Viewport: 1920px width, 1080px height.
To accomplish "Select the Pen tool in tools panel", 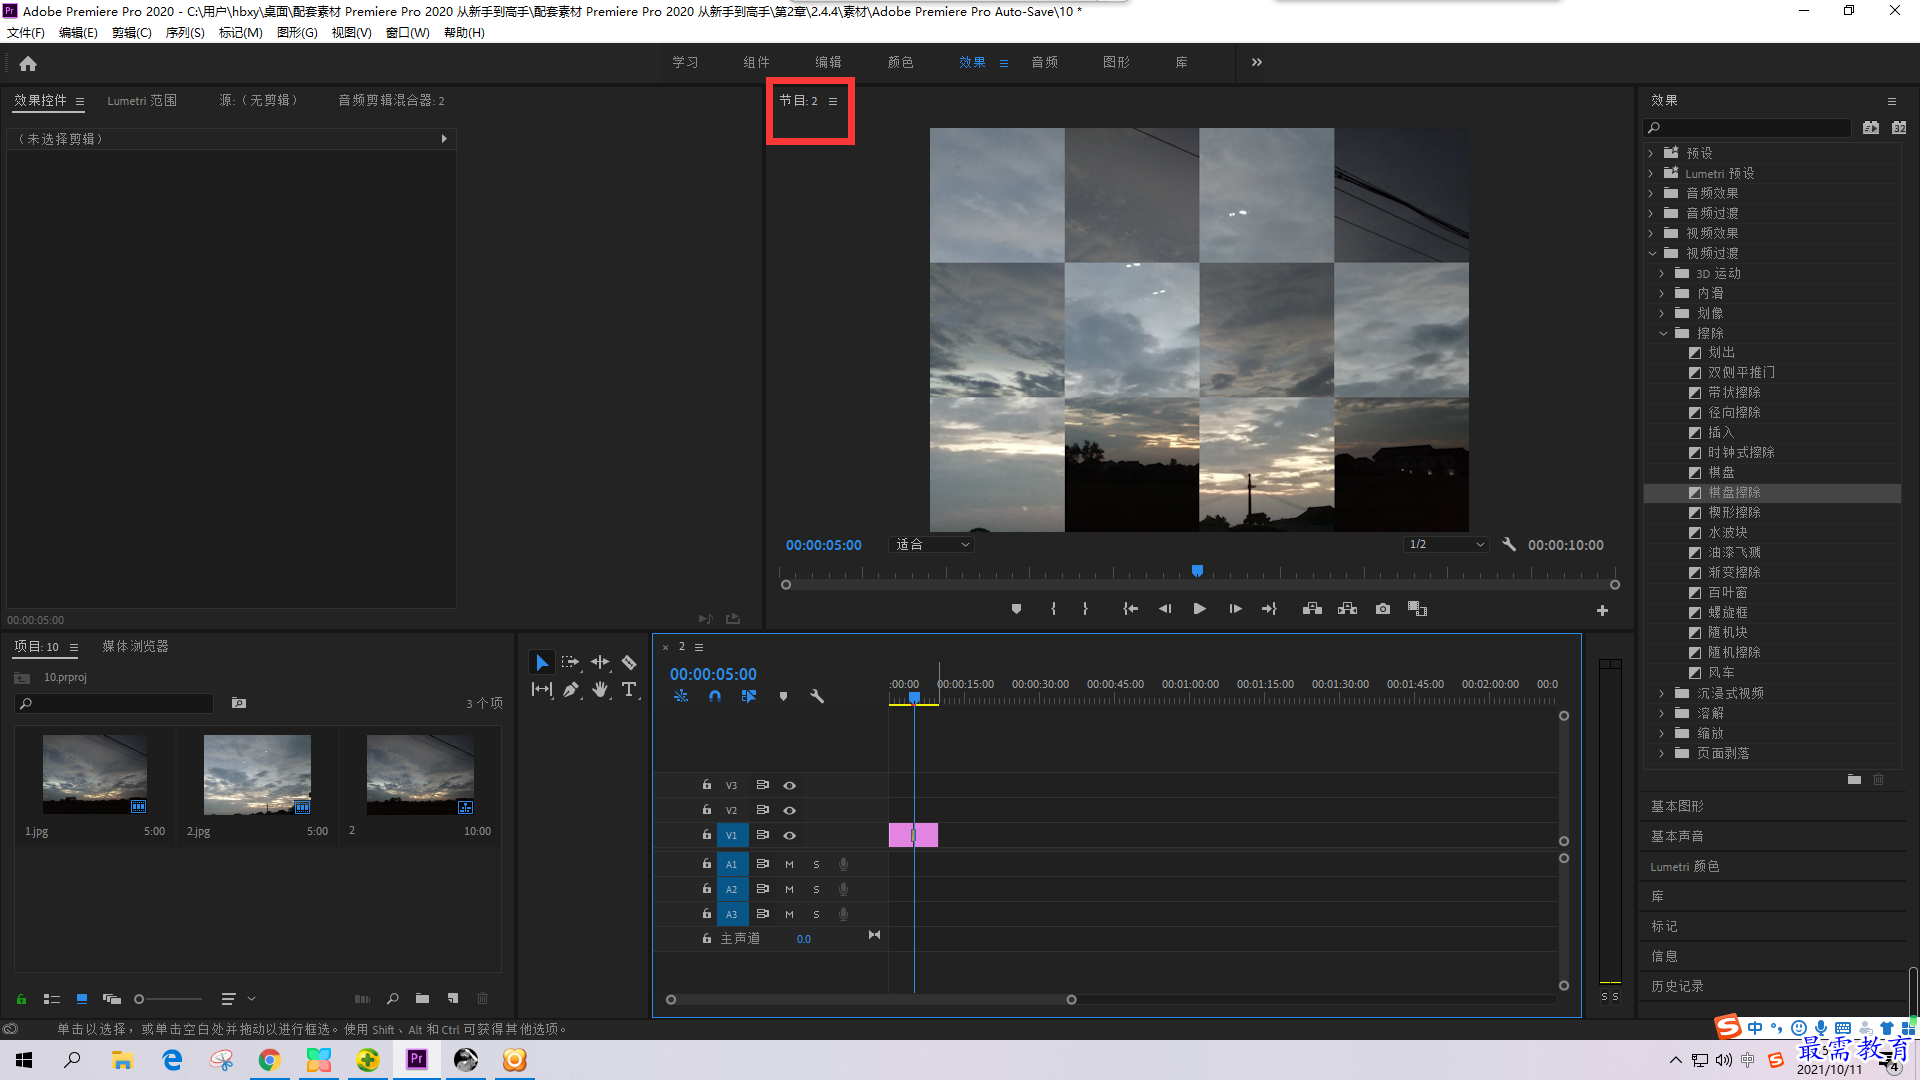I will 571,689.
